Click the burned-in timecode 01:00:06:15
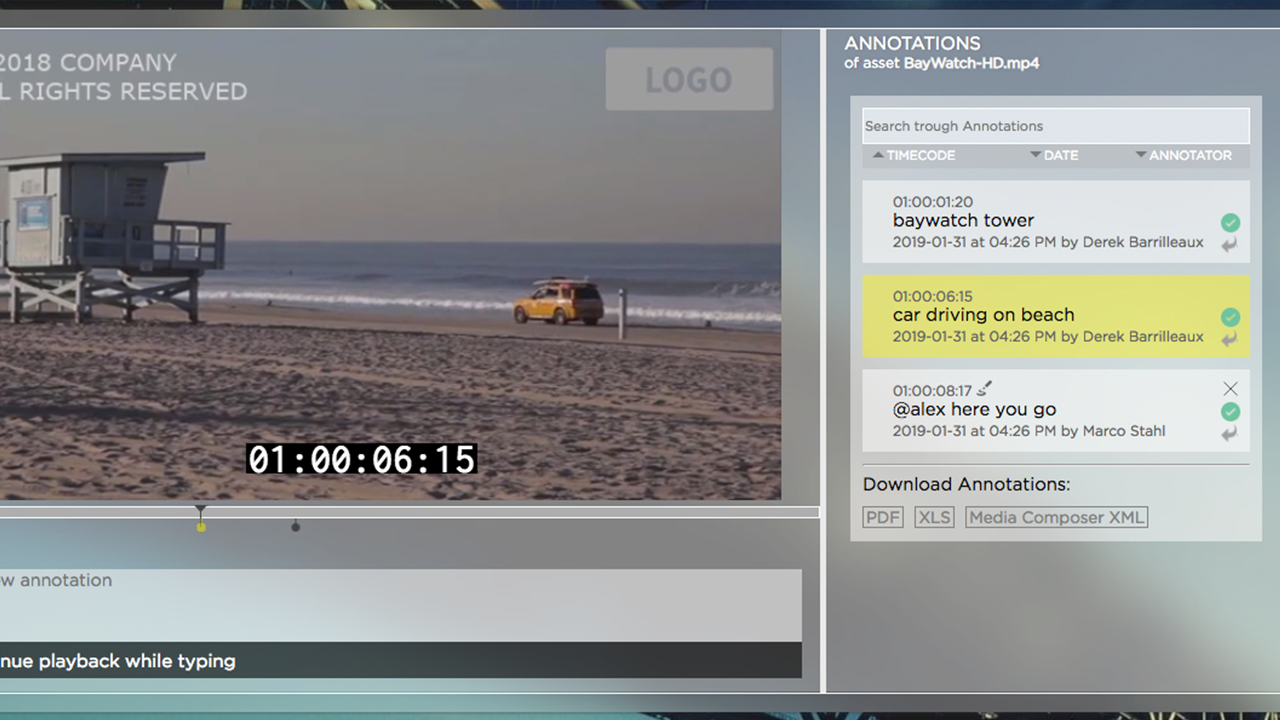This screenshot has width=1280, height=720. 362,460
